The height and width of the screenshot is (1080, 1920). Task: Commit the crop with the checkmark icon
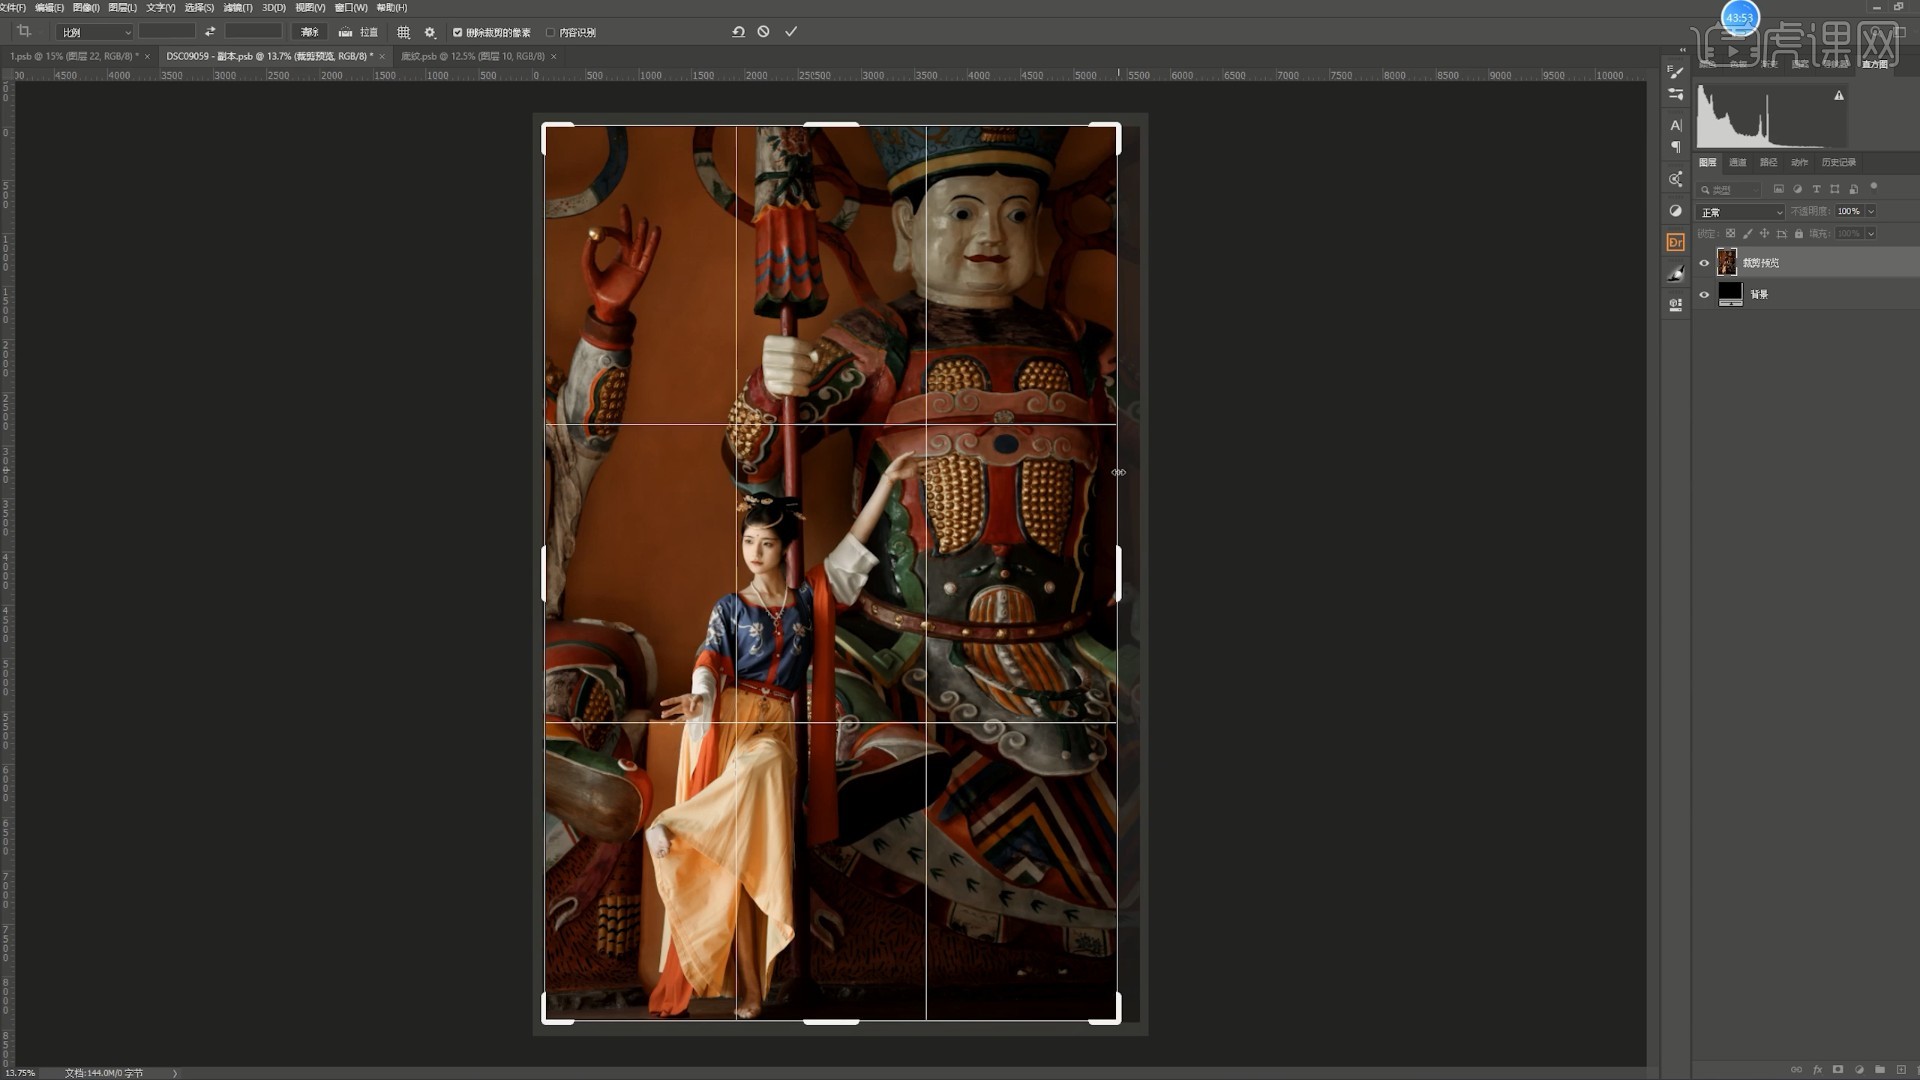(x=791, y=32)
